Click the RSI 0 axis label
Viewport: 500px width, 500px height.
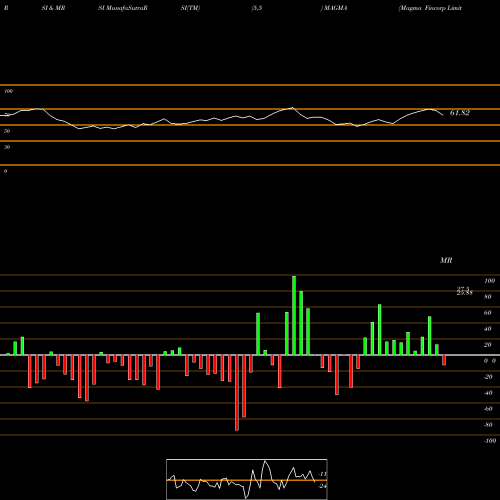5,171
